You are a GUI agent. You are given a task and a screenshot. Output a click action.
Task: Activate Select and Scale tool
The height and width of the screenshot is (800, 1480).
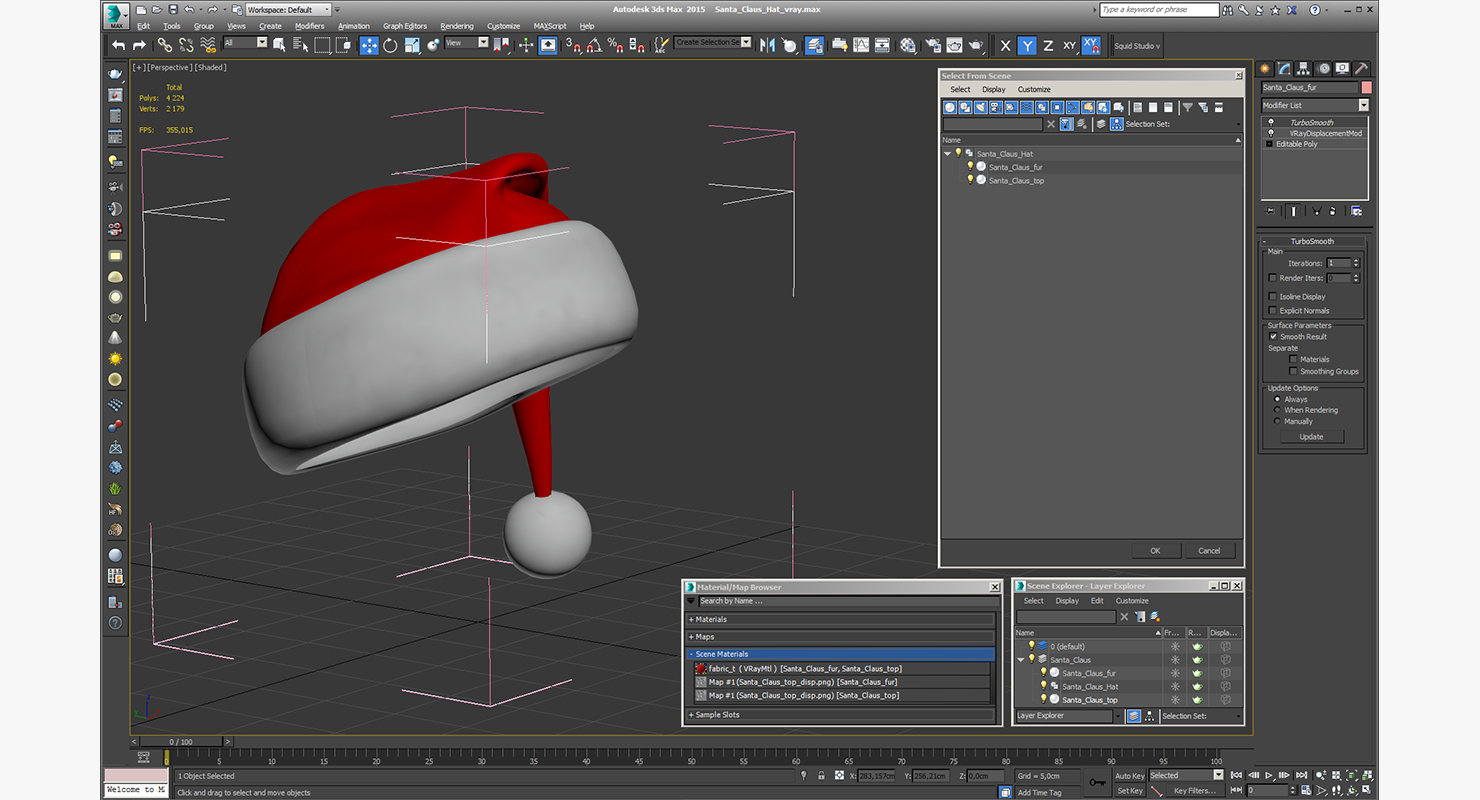(412, 45)
